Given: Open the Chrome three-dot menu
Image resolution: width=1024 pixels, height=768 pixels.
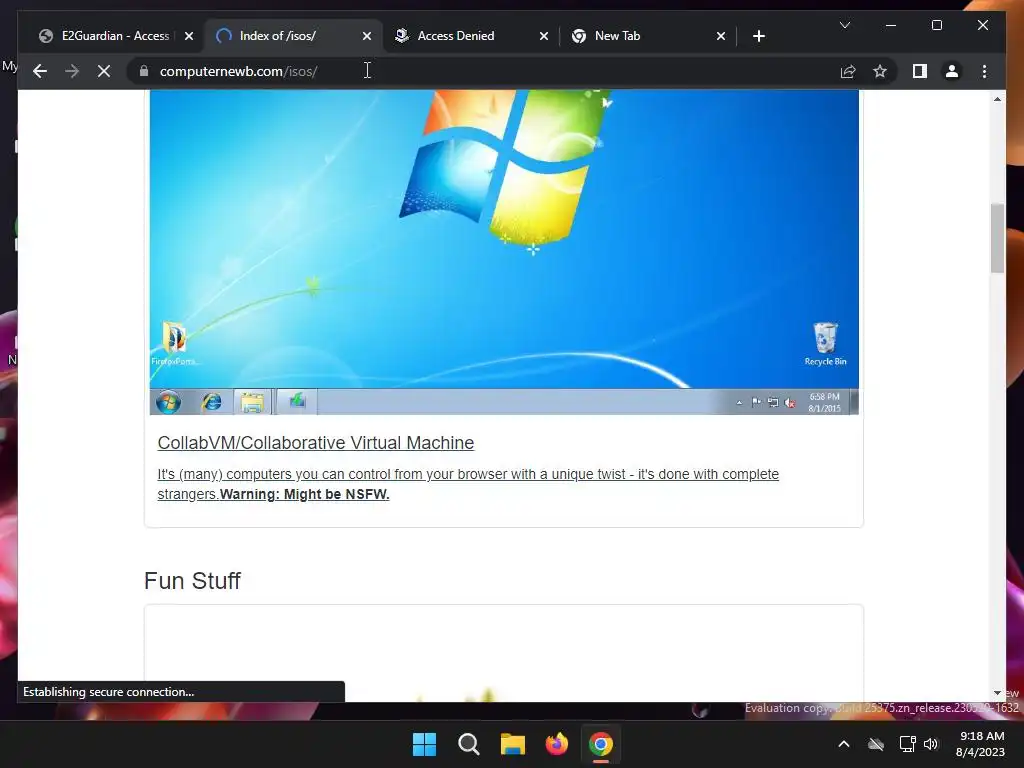Looking at the screenshot, I should point(984,71).
